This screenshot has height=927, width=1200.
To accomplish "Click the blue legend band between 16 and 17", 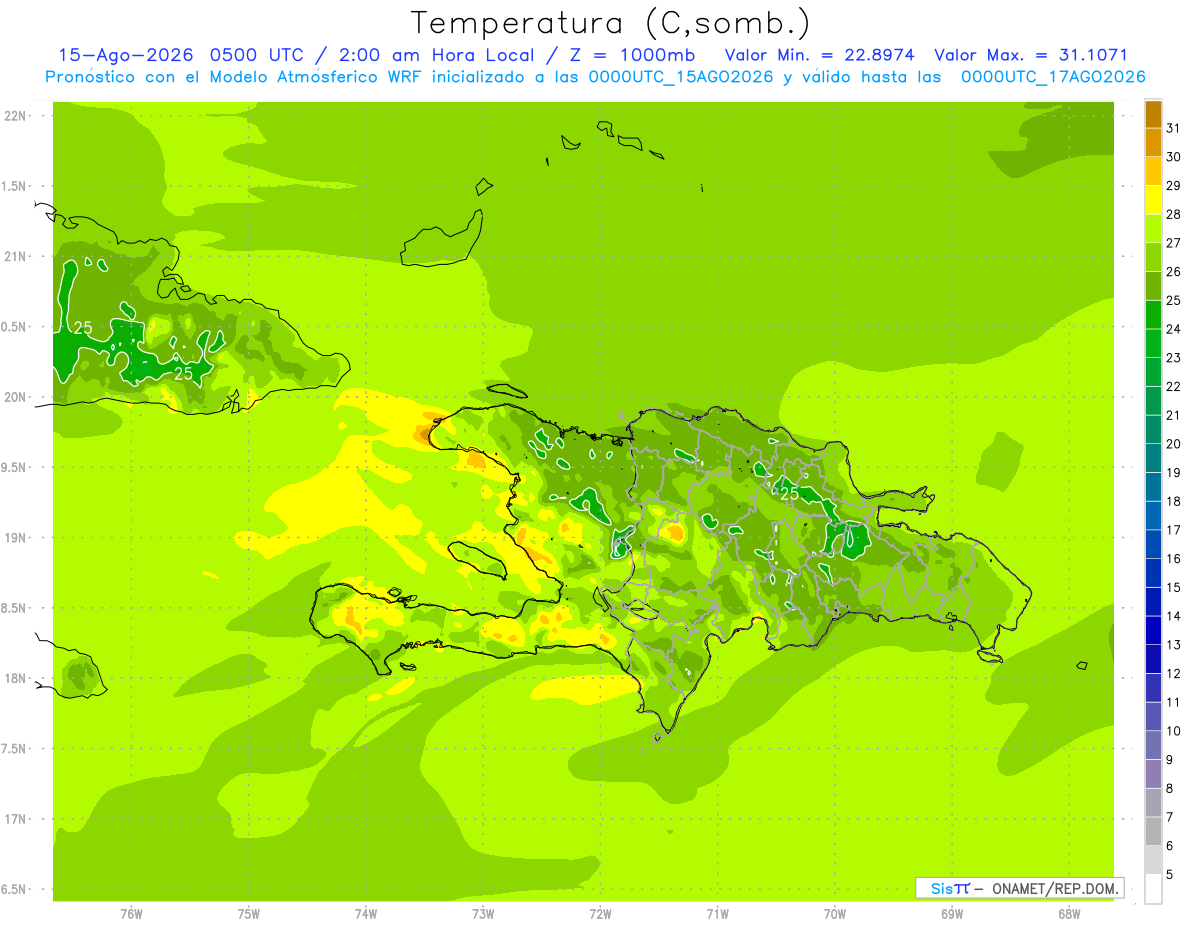I will pyautogui.click(x=1153, y=544).
